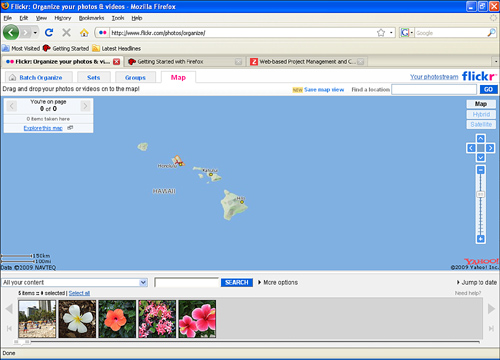
Task: Switch map view to Hybrid
Action: point(481,114)
